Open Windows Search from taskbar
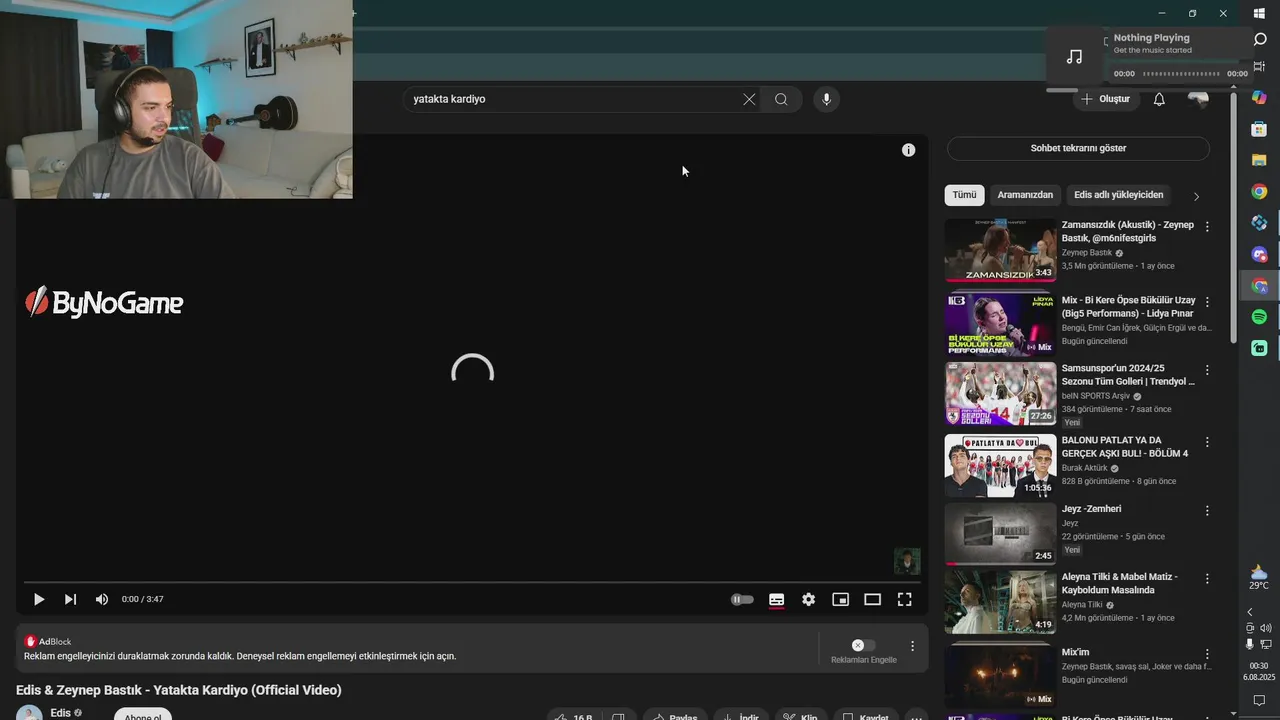The image size is (1280, 720). 1259,39
